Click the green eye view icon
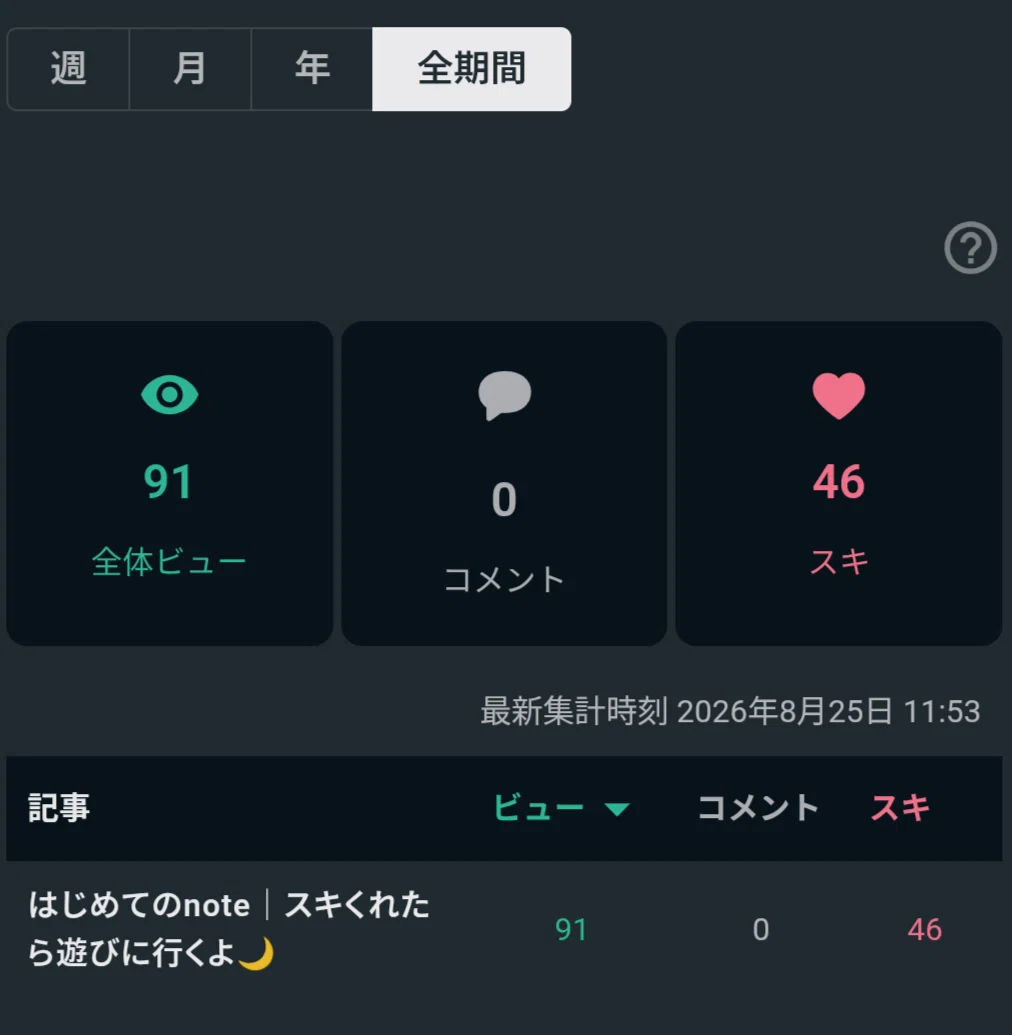 [170, 395]
